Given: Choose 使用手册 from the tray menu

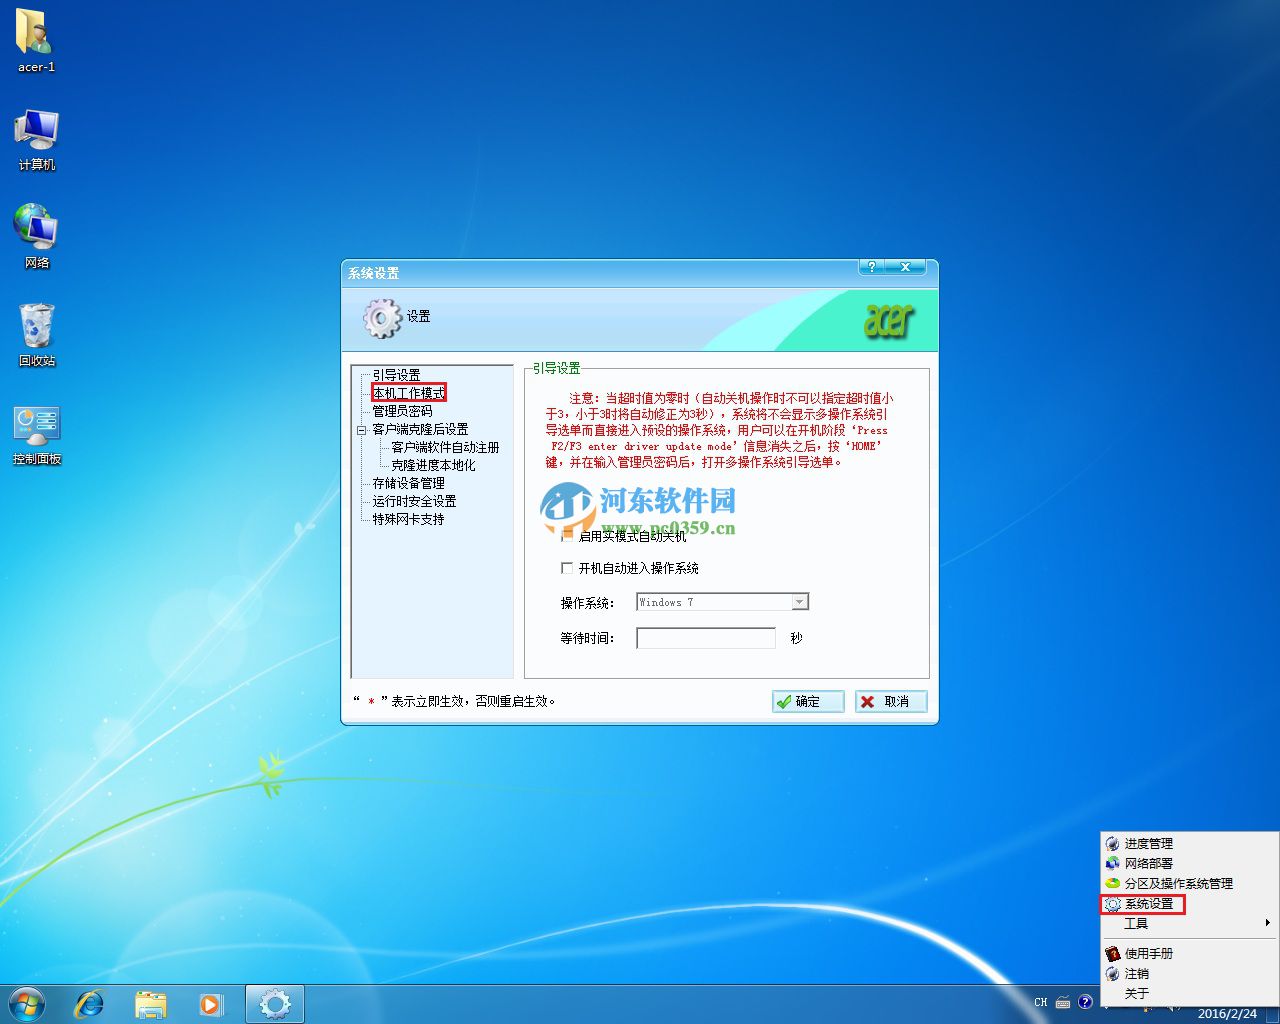Looking at the screenshot, I should pyautogui.click(x=1189, y=954).
